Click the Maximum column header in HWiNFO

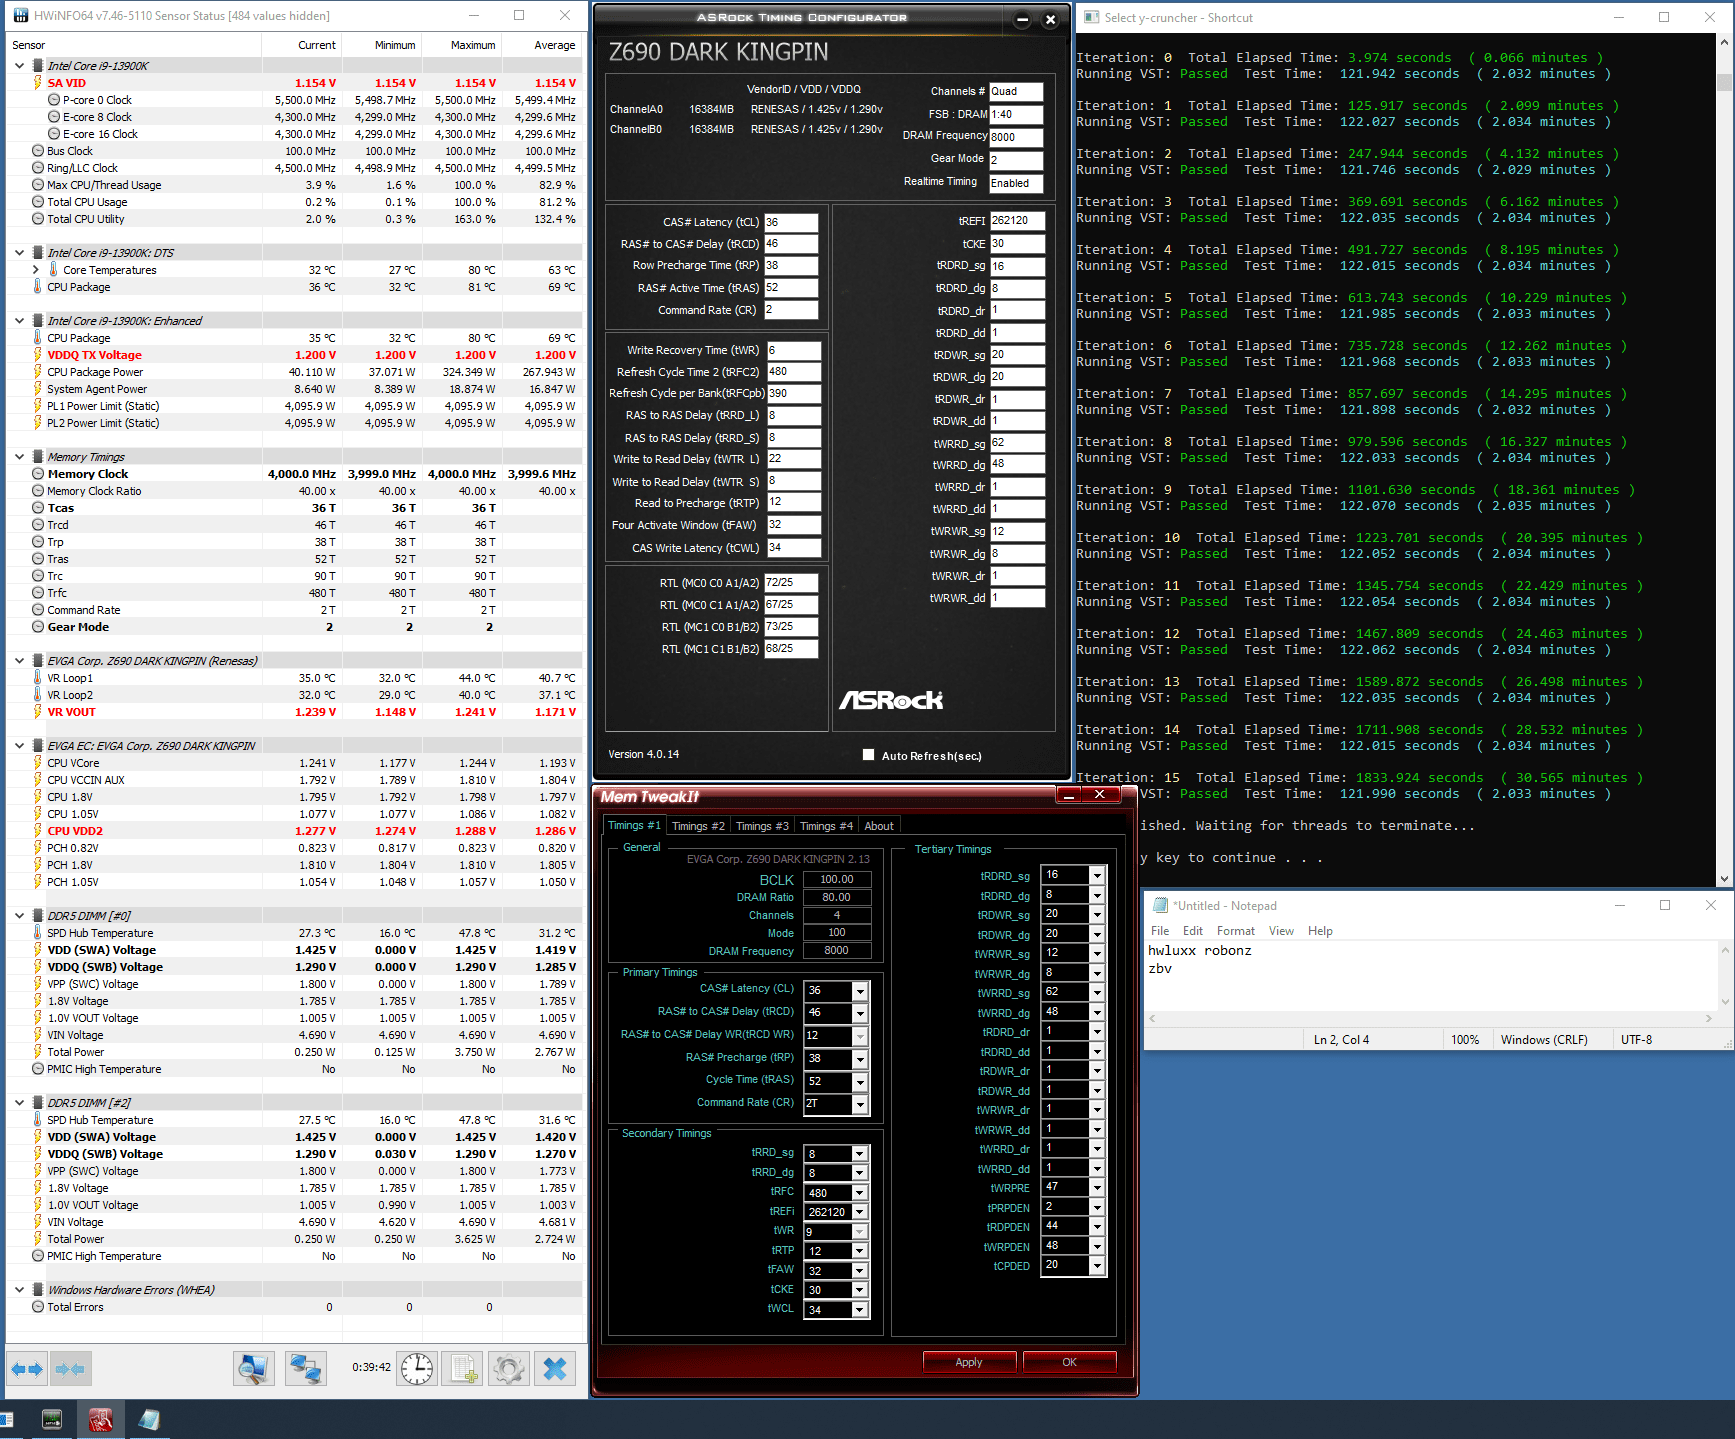tap(462, 45)
